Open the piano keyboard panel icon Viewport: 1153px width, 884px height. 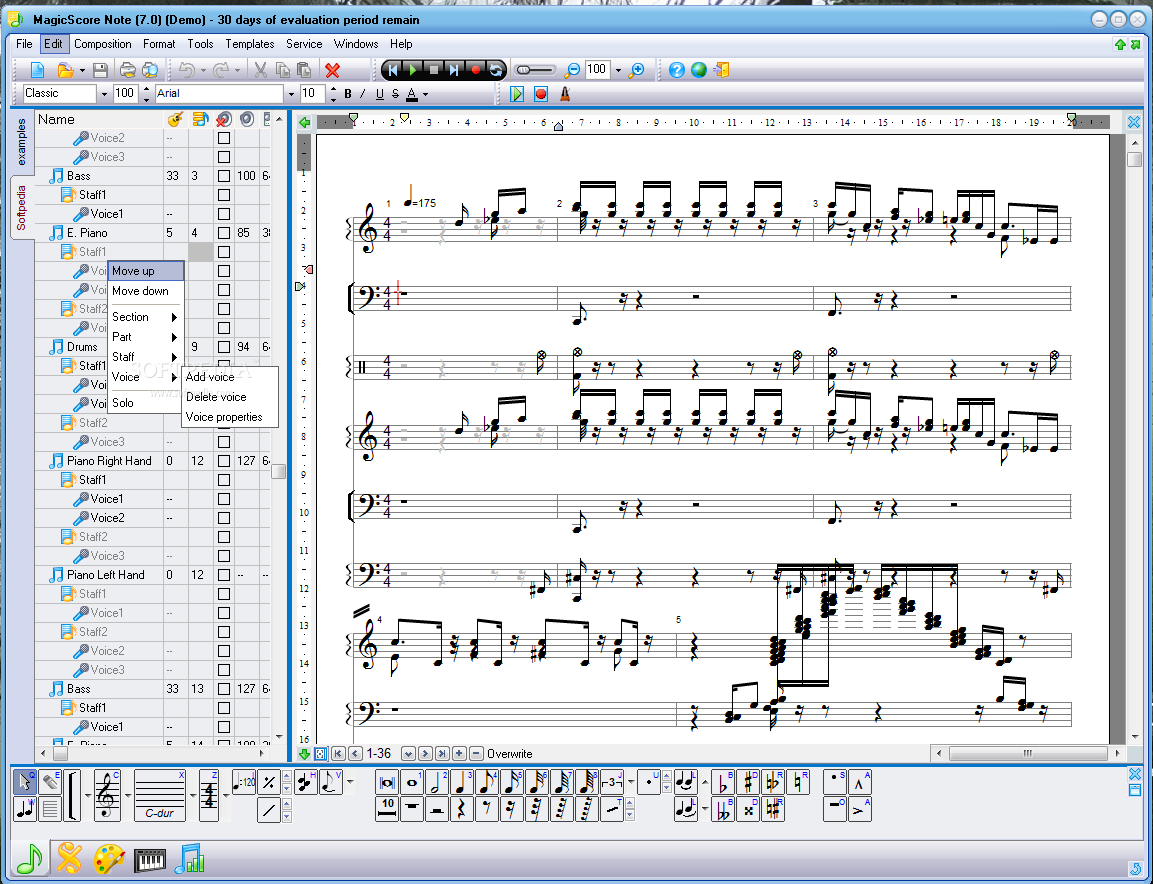click(x=149, y=859)
